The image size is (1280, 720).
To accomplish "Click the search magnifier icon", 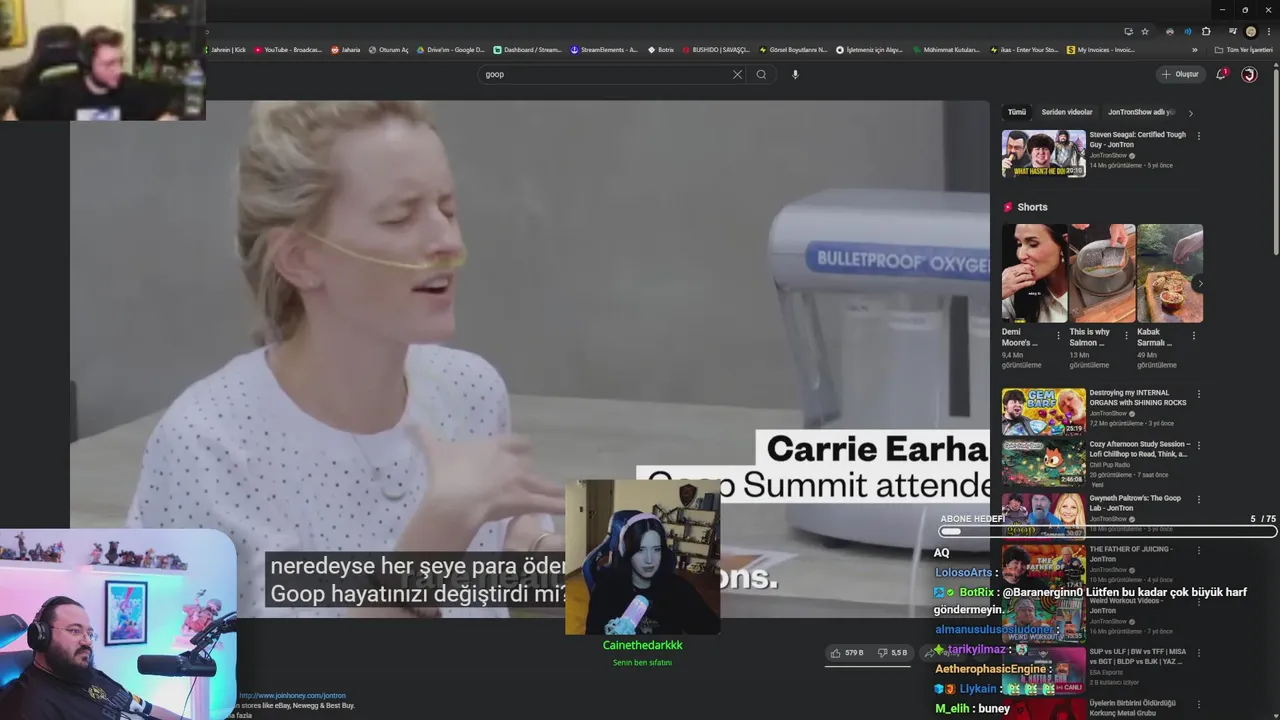I will tap(761, 74).
